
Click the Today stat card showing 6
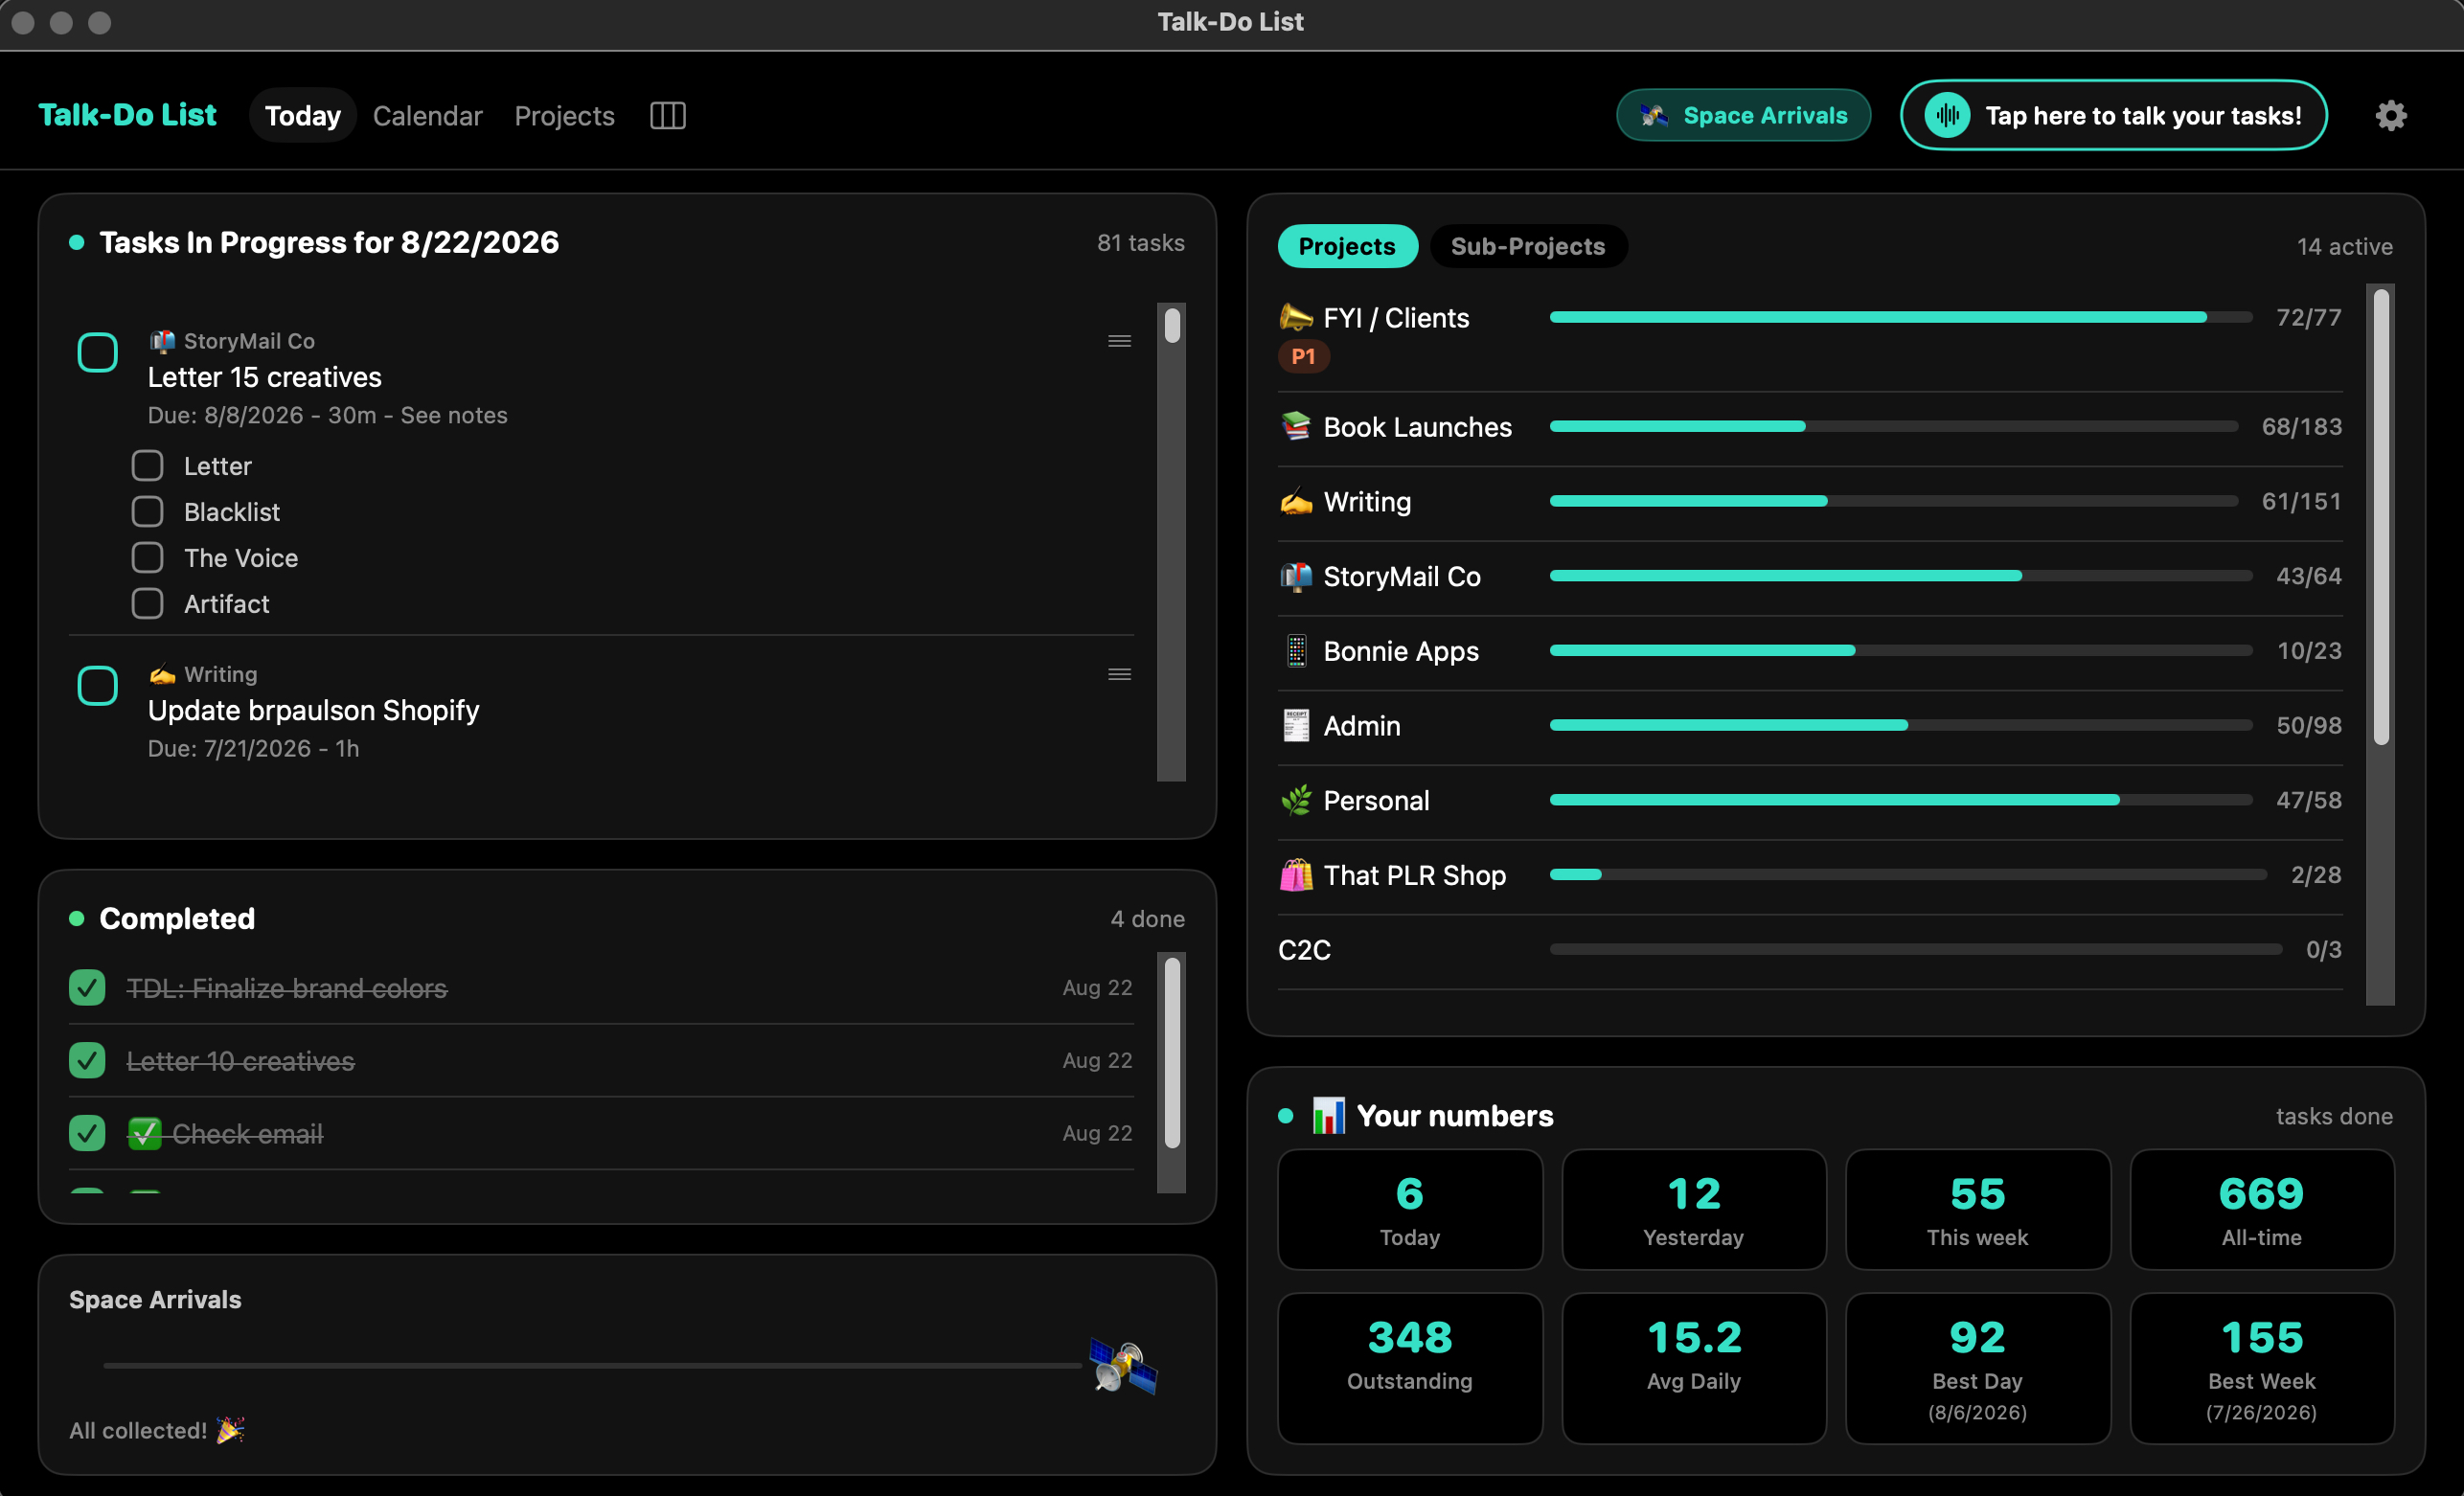point(1410,1210)
